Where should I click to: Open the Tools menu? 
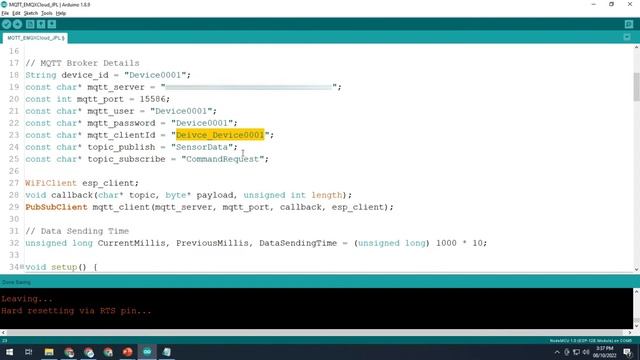coord(47,13)
